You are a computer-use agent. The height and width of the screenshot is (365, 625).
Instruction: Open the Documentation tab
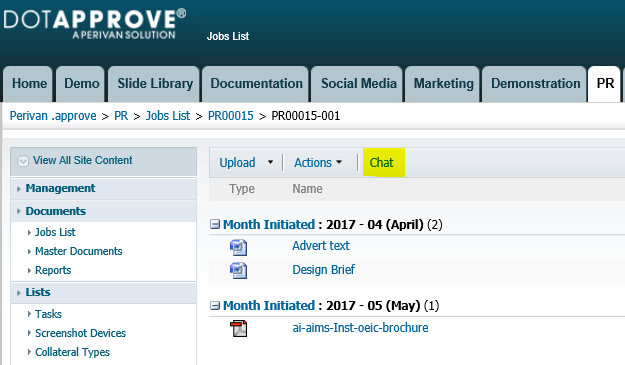pos(256,84)
